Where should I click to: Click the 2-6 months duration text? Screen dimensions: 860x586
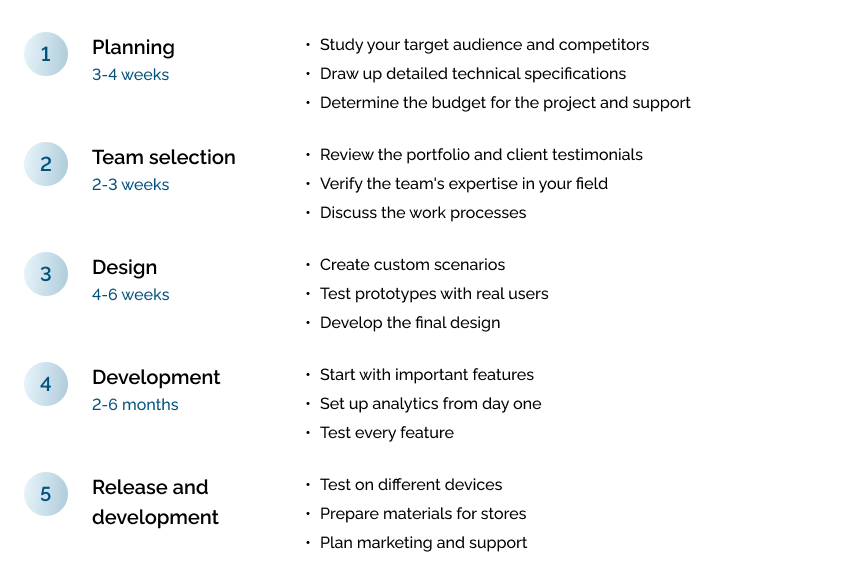coord(135,405)
